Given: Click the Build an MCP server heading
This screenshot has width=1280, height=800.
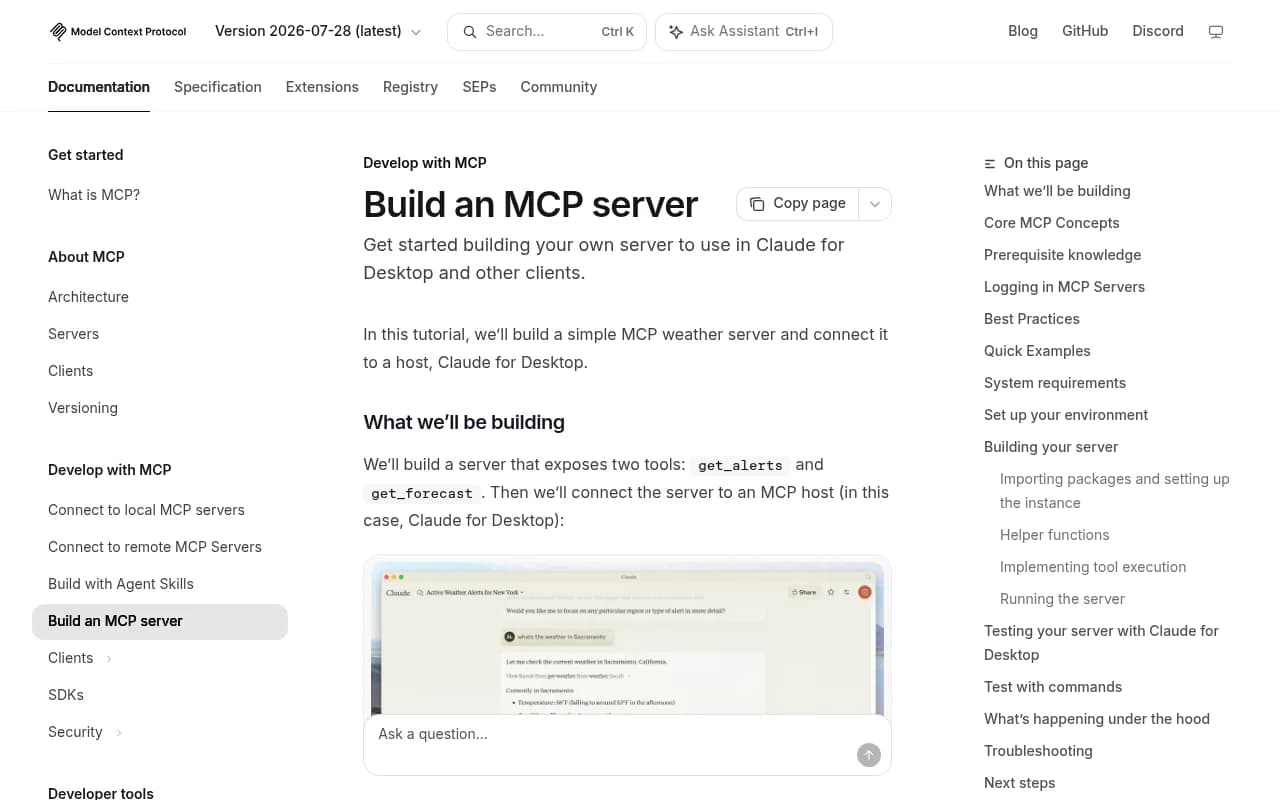Looking at the screenshot, I should [x=531, y=204].
